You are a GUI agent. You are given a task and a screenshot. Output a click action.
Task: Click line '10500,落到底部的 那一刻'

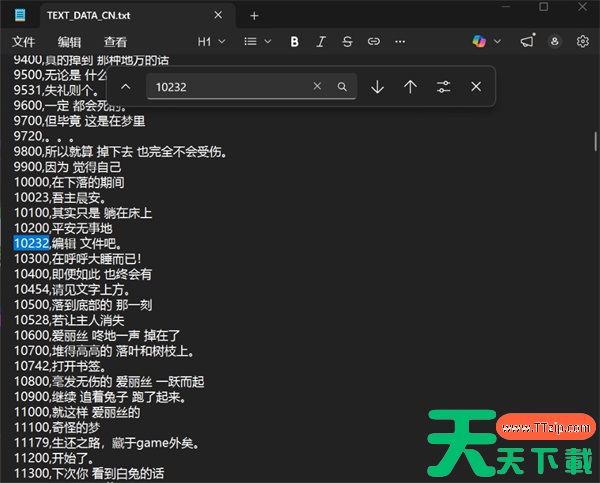[83, 305]
